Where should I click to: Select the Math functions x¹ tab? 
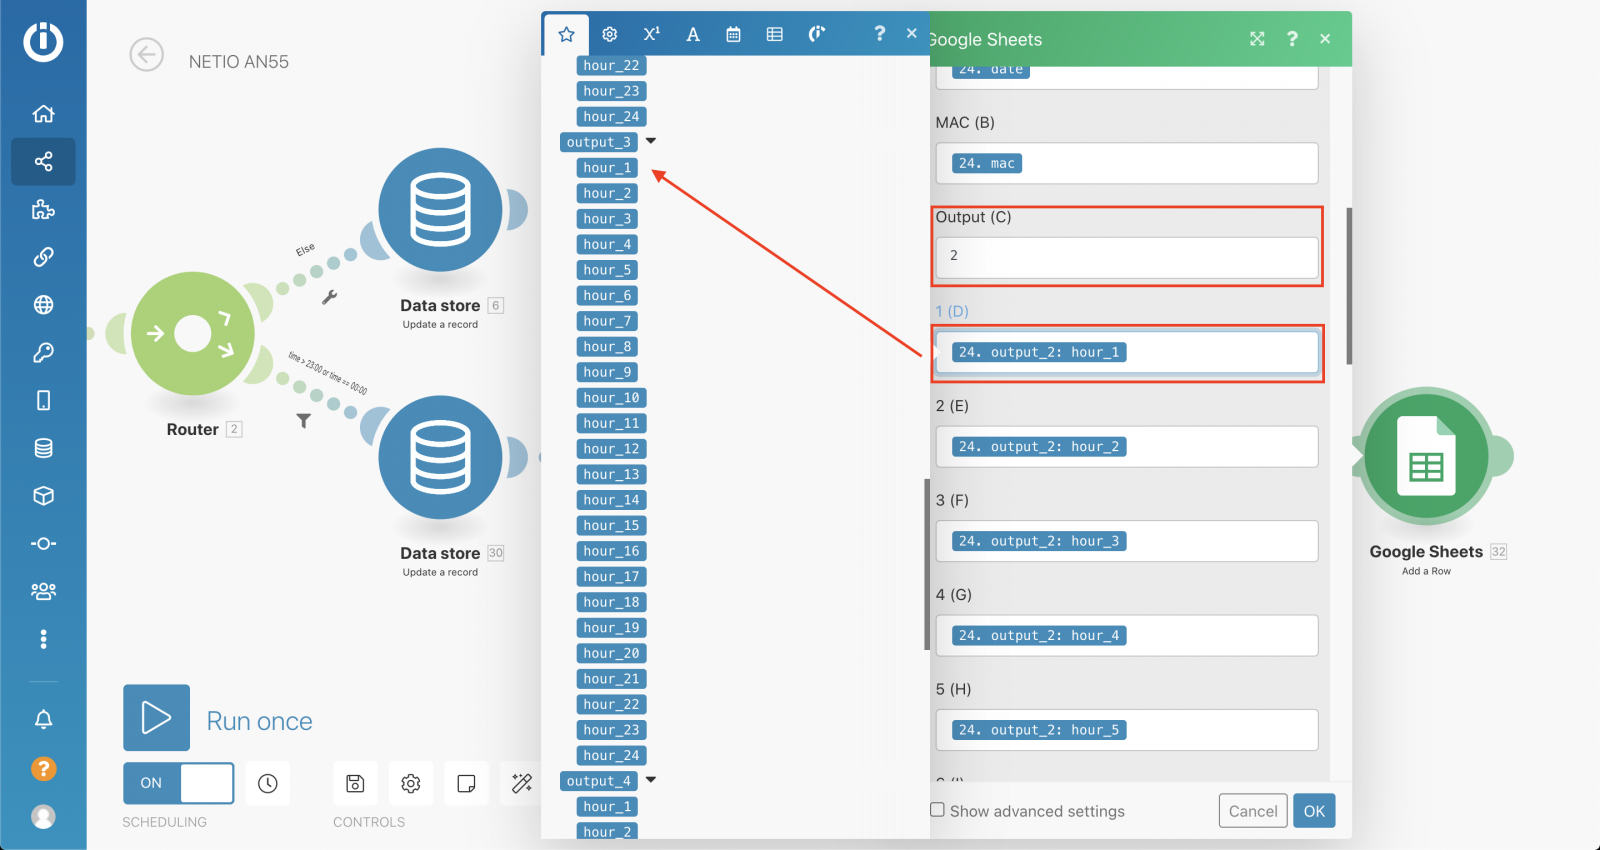tap(651, 34)
